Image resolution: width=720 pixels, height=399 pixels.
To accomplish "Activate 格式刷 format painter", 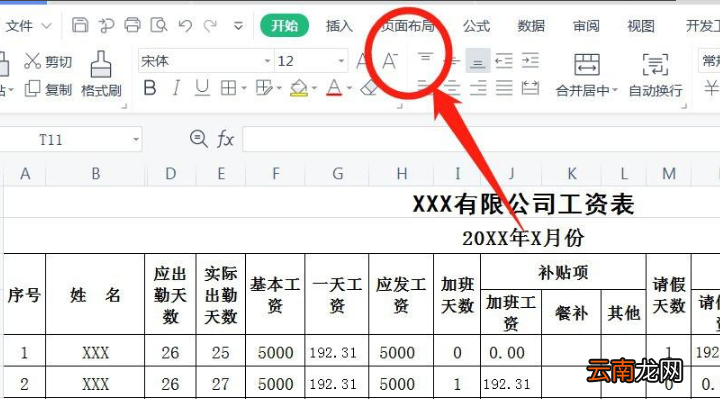I will coord(101,74).
